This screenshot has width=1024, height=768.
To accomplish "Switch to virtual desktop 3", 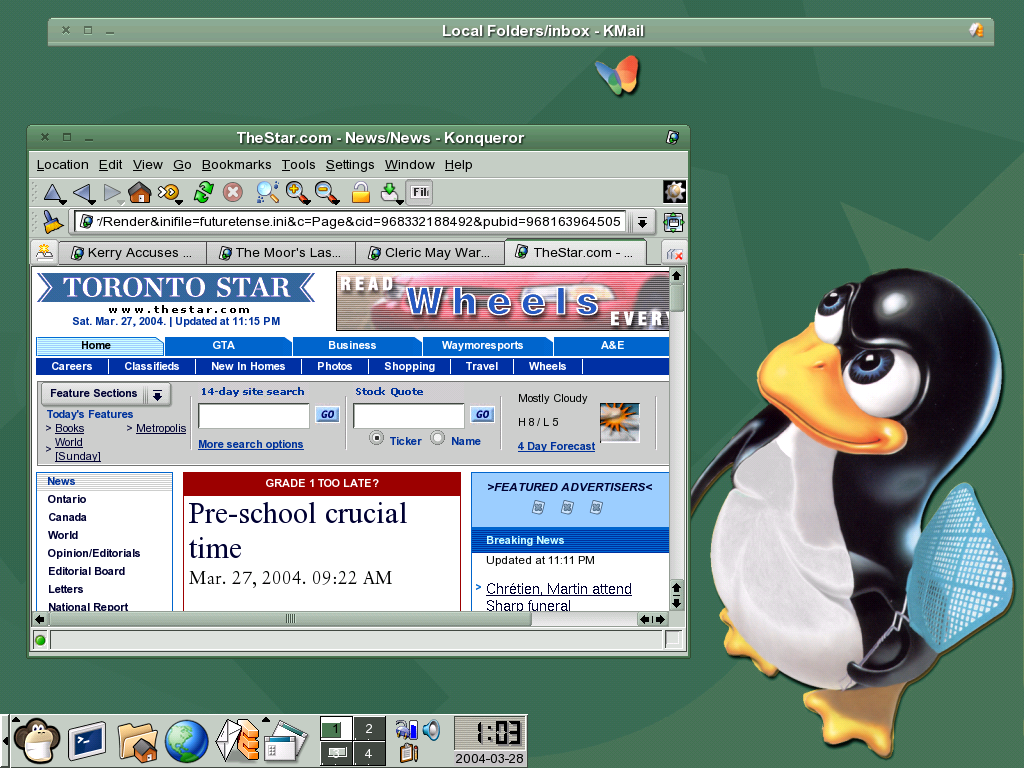I will pos(336,753).
